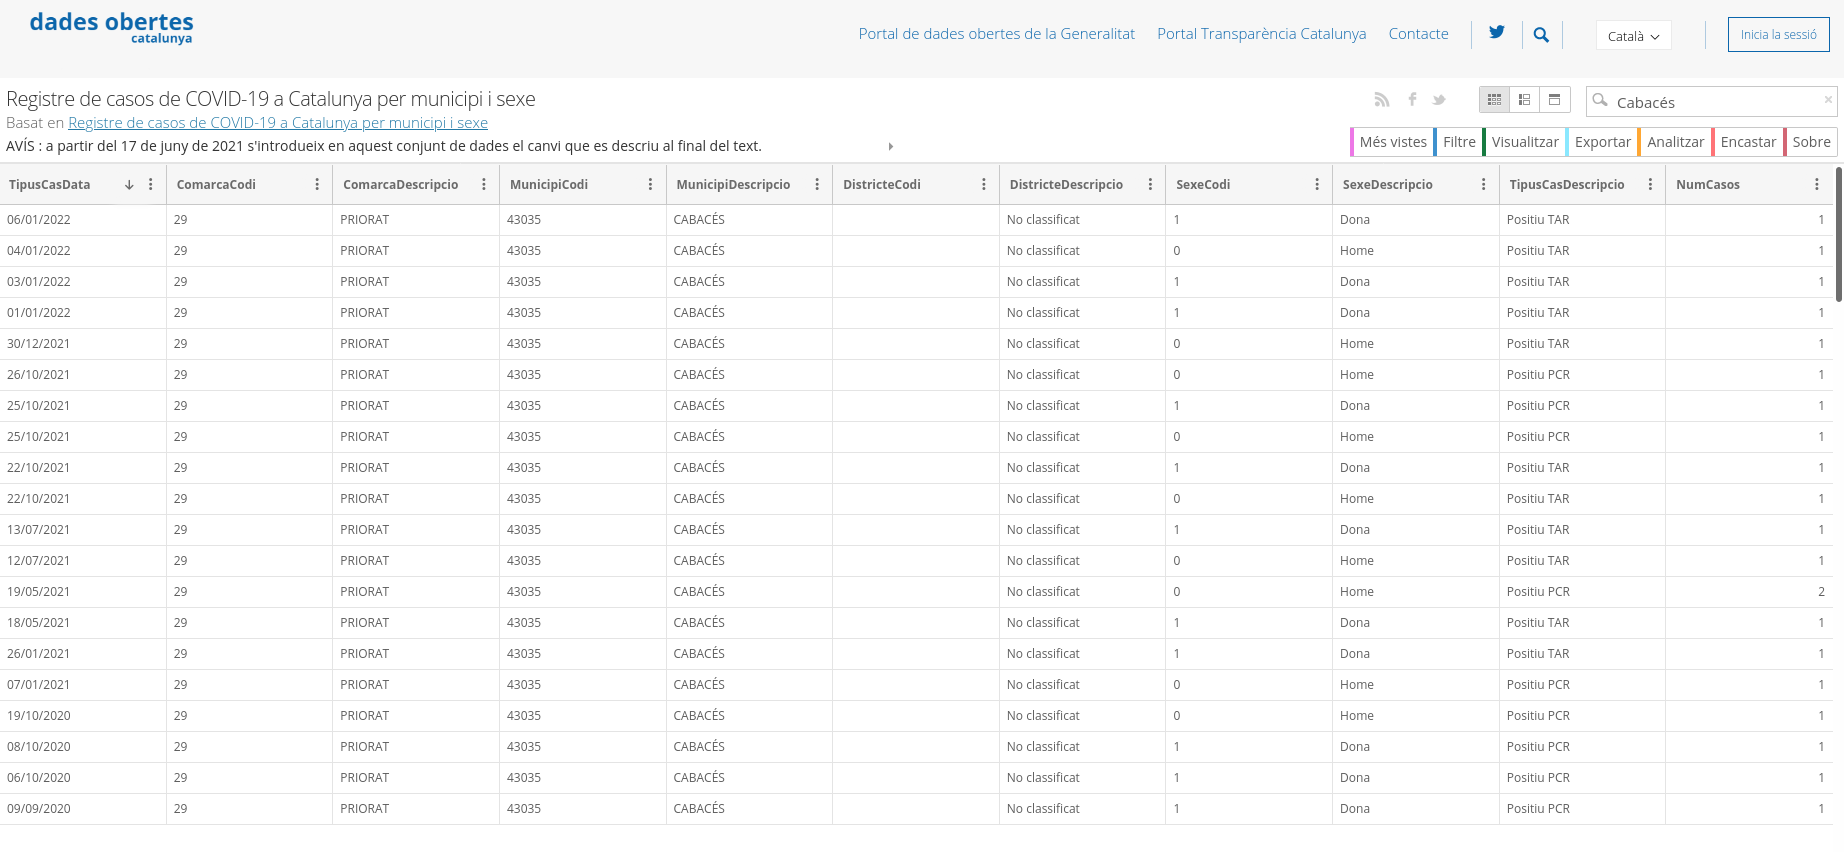Clear the Cabacés search with the X
The width and height of the screenshot is (1844, 852).
[x=1828, y=100]
